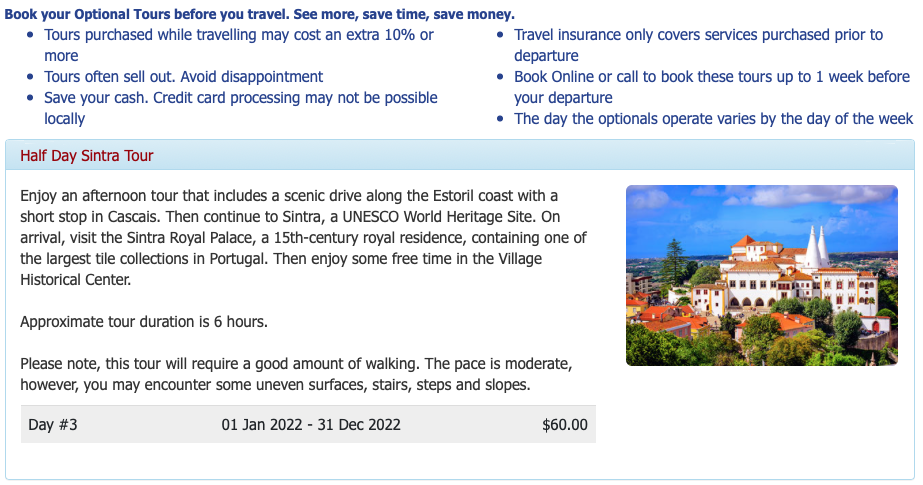Click the Village Historical Center text
This screenshot has width=923, height=485.
281,269
